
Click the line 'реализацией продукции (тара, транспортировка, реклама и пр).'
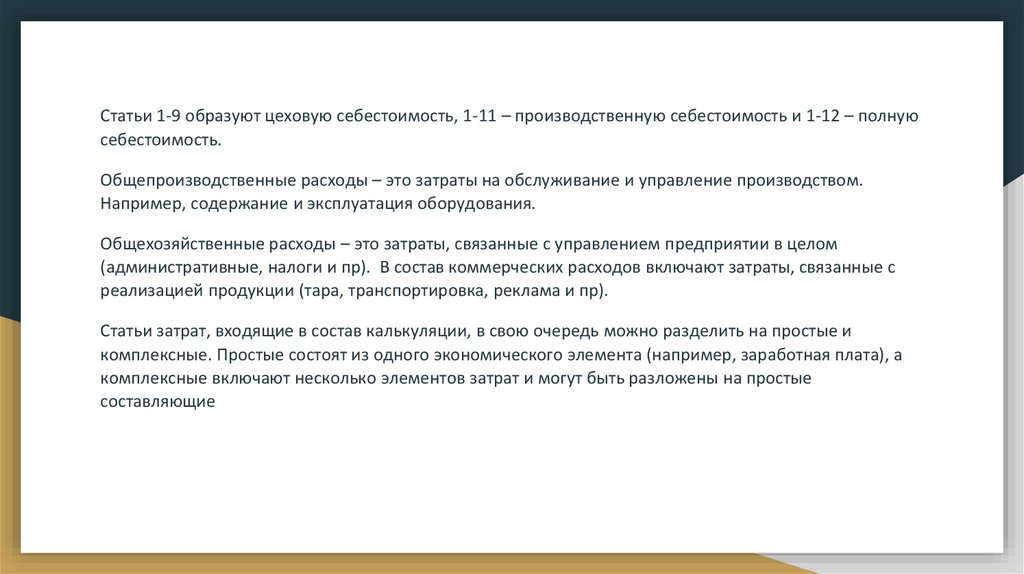[354, 291]
